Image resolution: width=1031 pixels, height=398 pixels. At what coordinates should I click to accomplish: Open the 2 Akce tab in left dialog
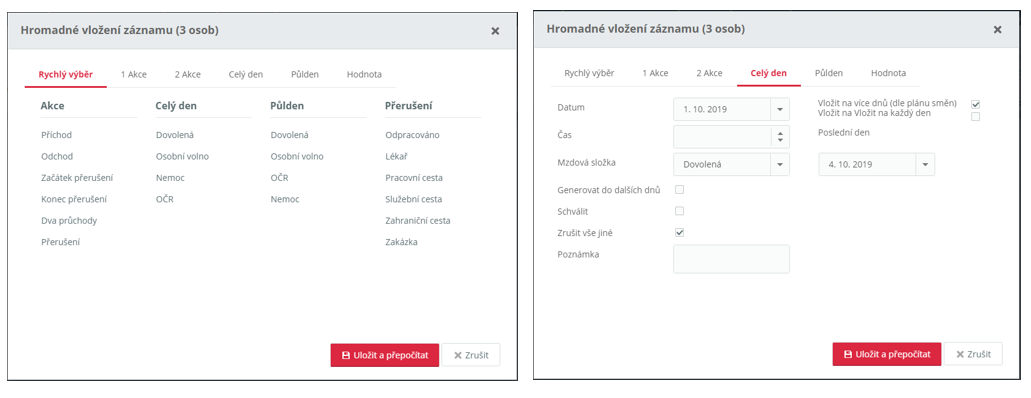187,74
